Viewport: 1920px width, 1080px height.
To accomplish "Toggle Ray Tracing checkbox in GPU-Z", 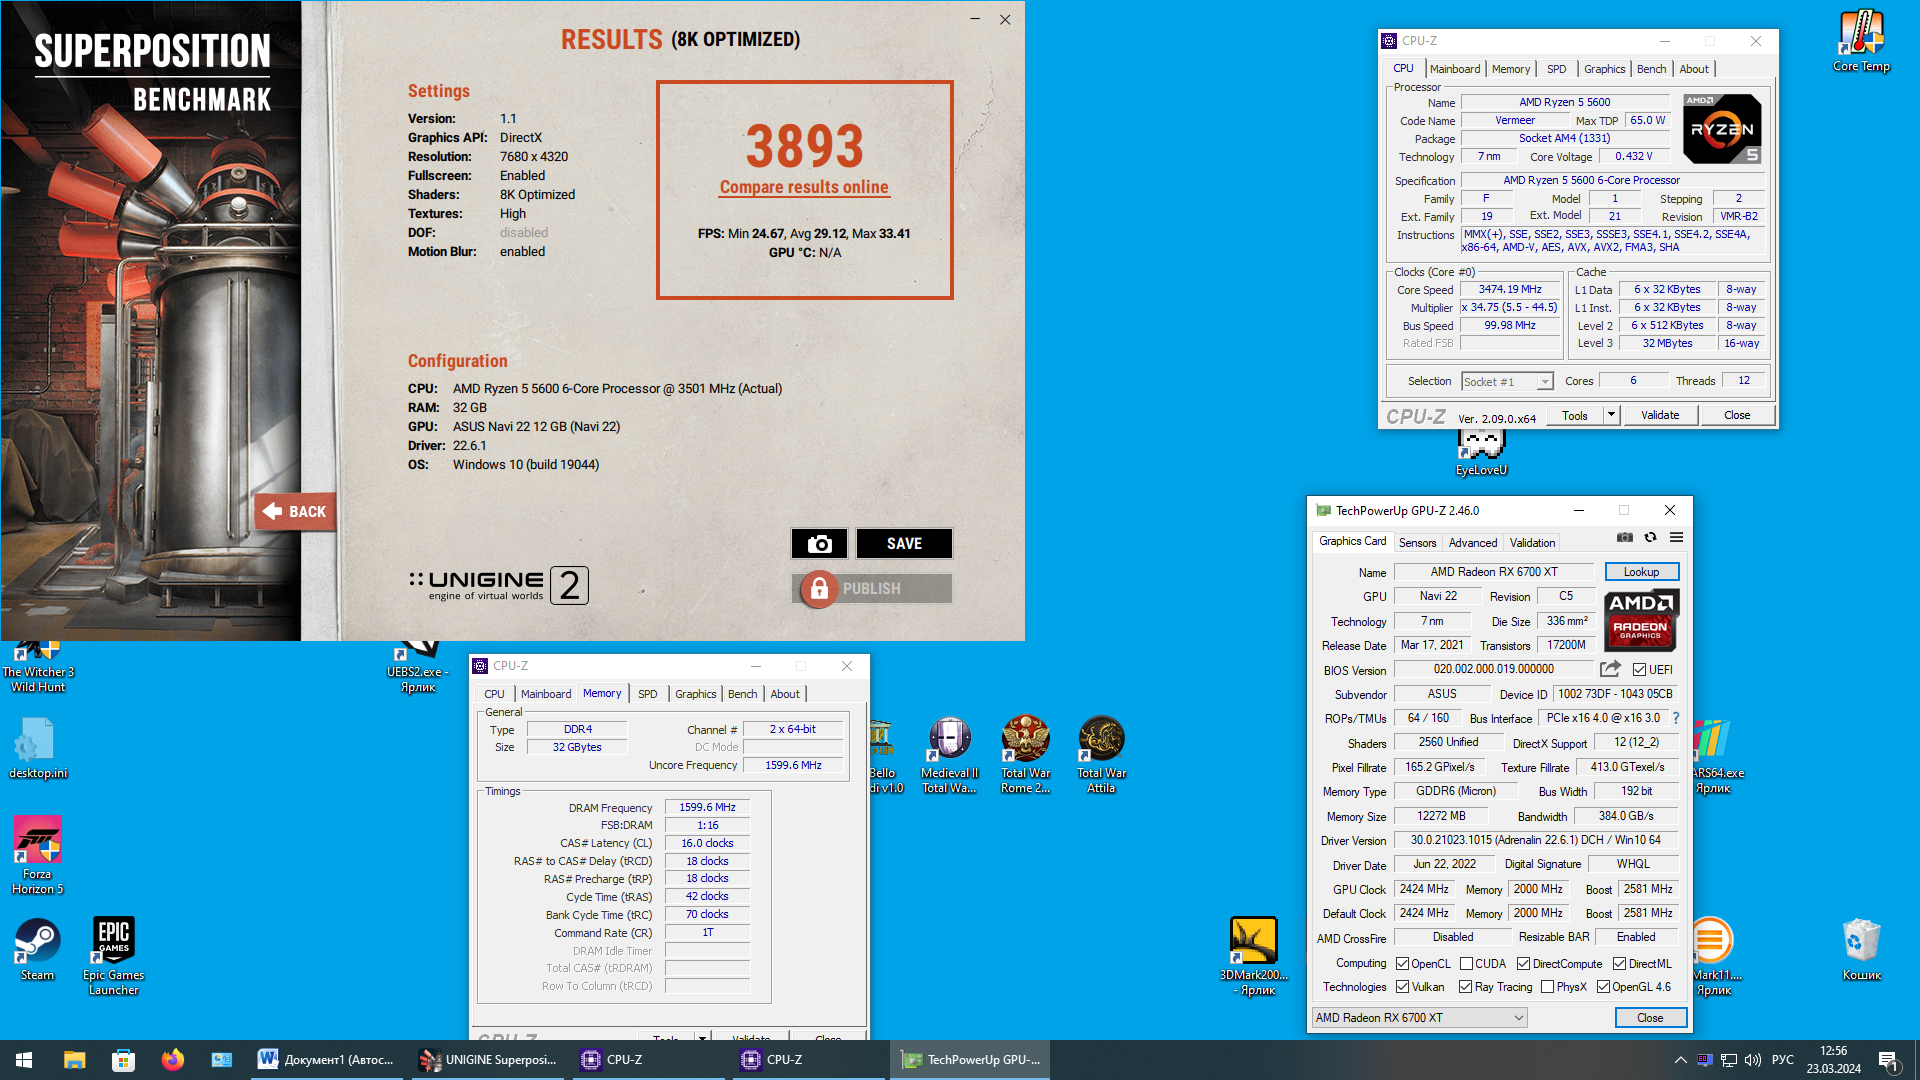I will click(x=1465, y=987).
